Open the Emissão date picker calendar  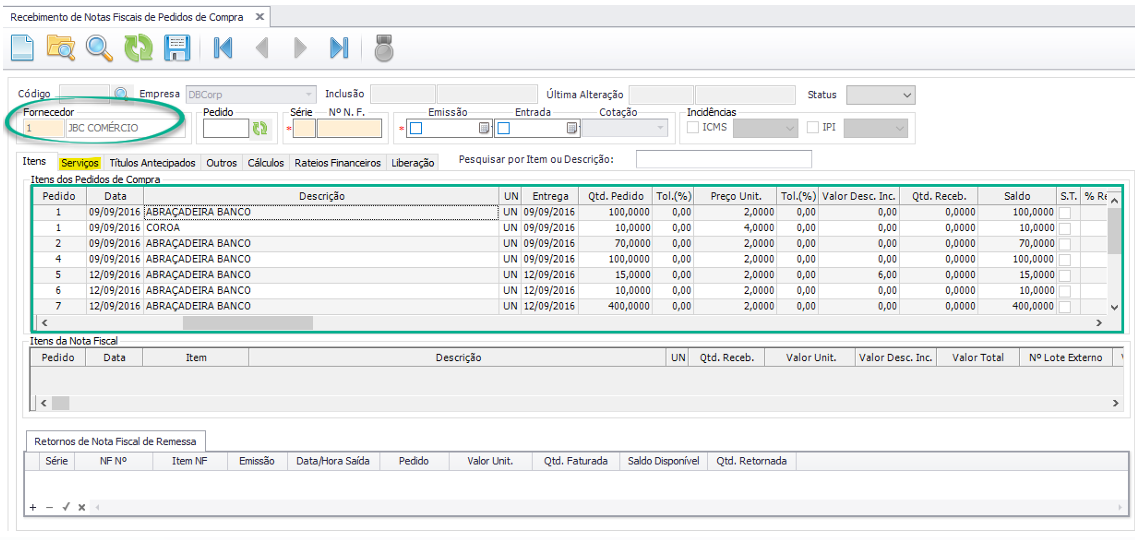click(x=484, y=128)
